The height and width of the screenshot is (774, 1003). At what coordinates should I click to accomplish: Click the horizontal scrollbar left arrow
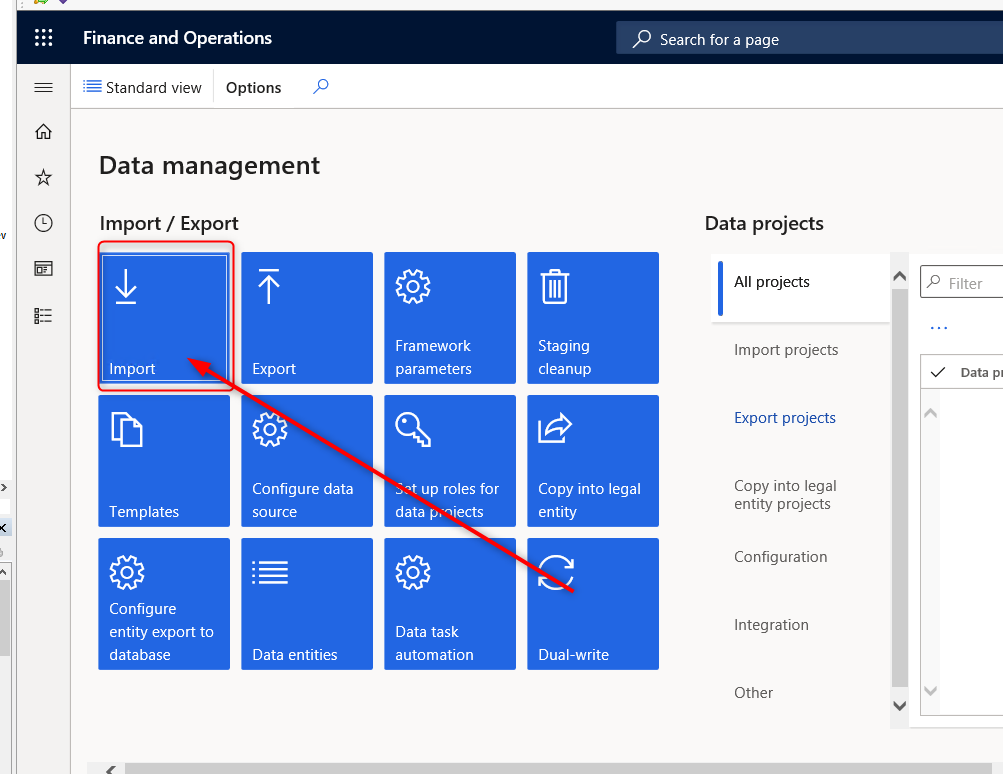click(110, 770)
